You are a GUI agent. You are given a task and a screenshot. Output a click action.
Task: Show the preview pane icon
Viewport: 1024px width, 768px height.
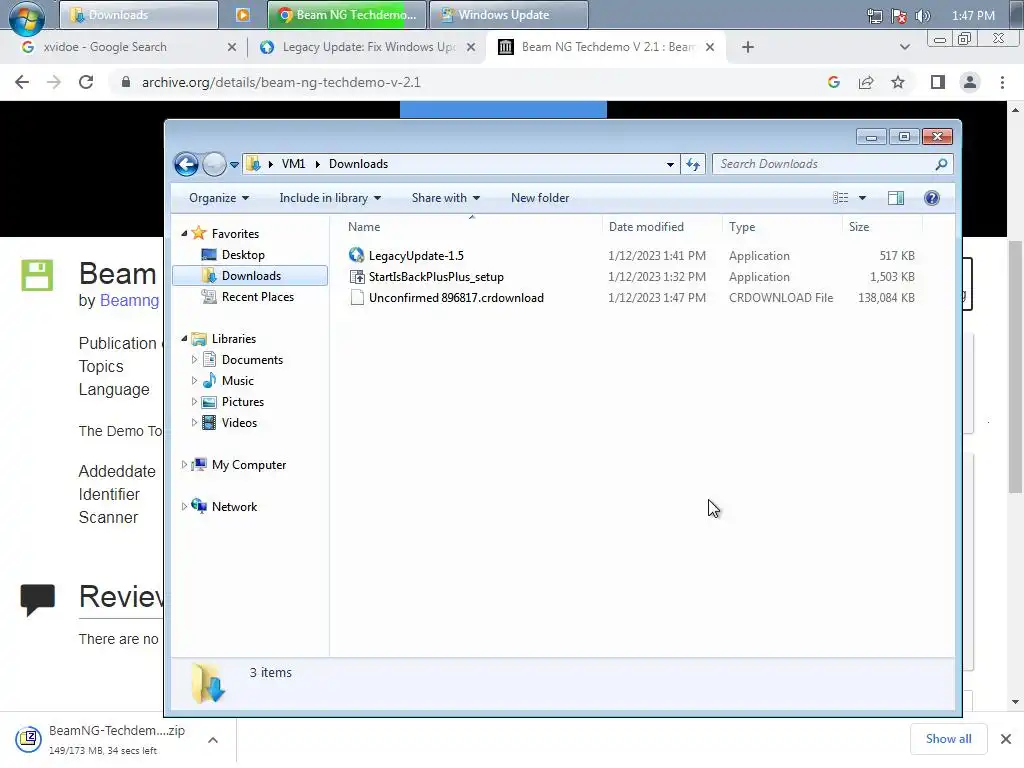(896, 198)
